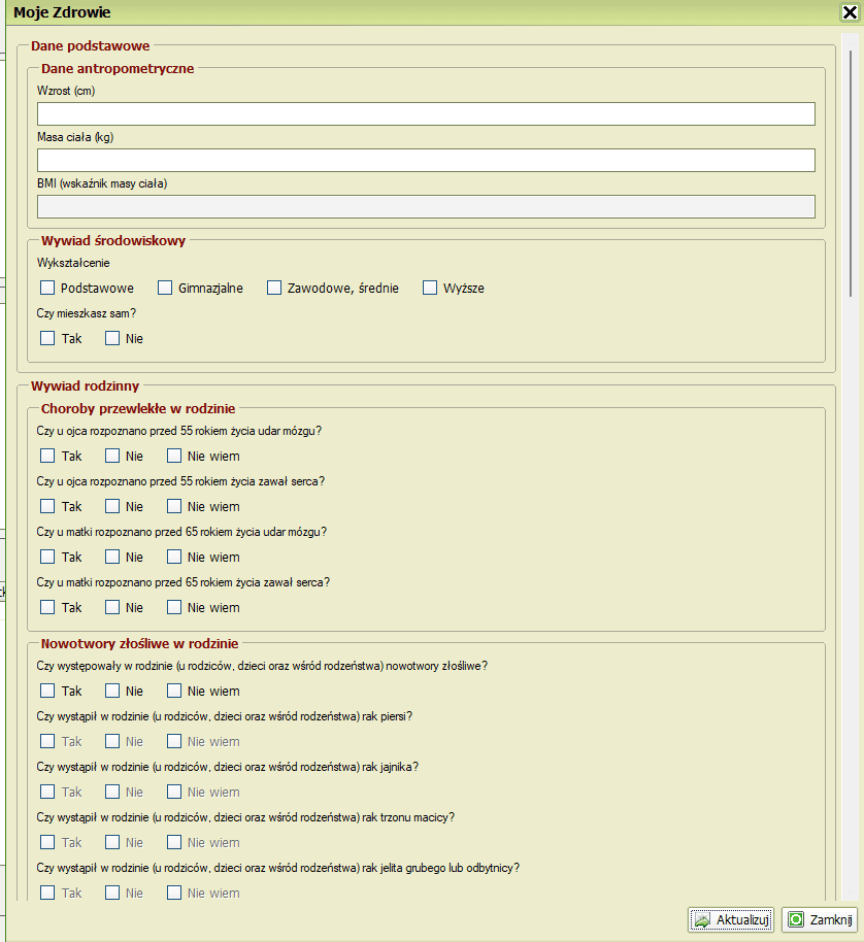Check Nie for Czy mieszkasz sam
The height and width of the screenshot is (942, 864).
(112, 339)
